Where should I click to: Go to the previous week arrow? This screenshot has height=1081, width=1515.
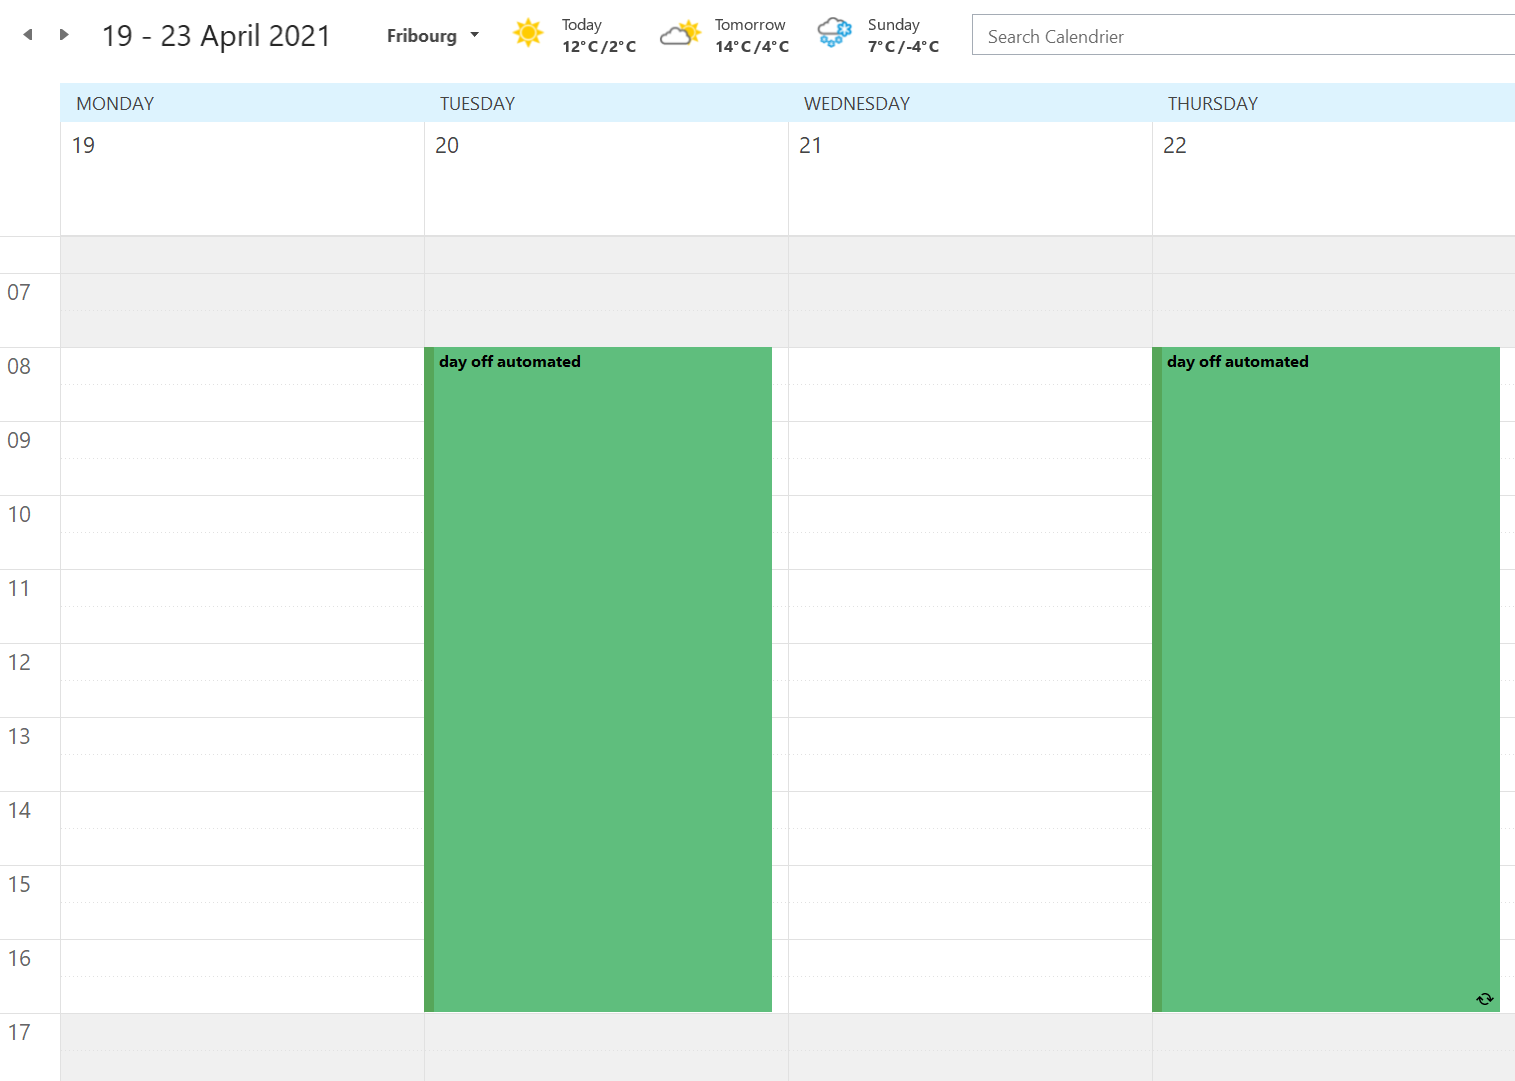tap(28, 35)
